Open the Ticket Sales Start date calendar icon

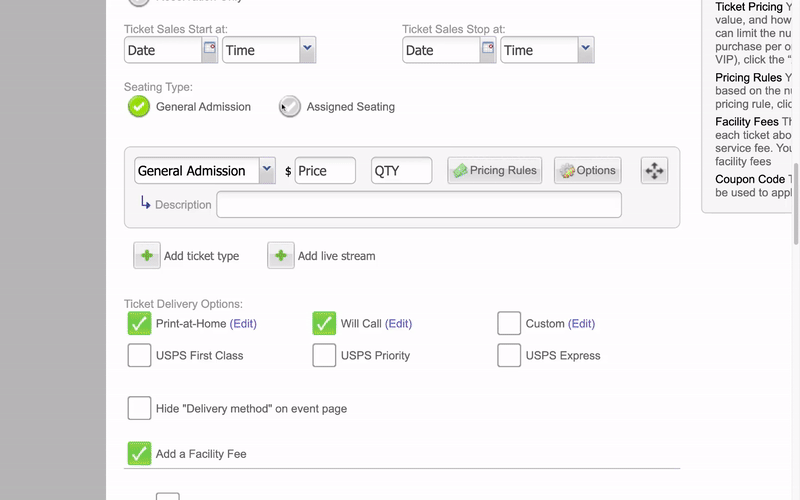coord(210,49)
